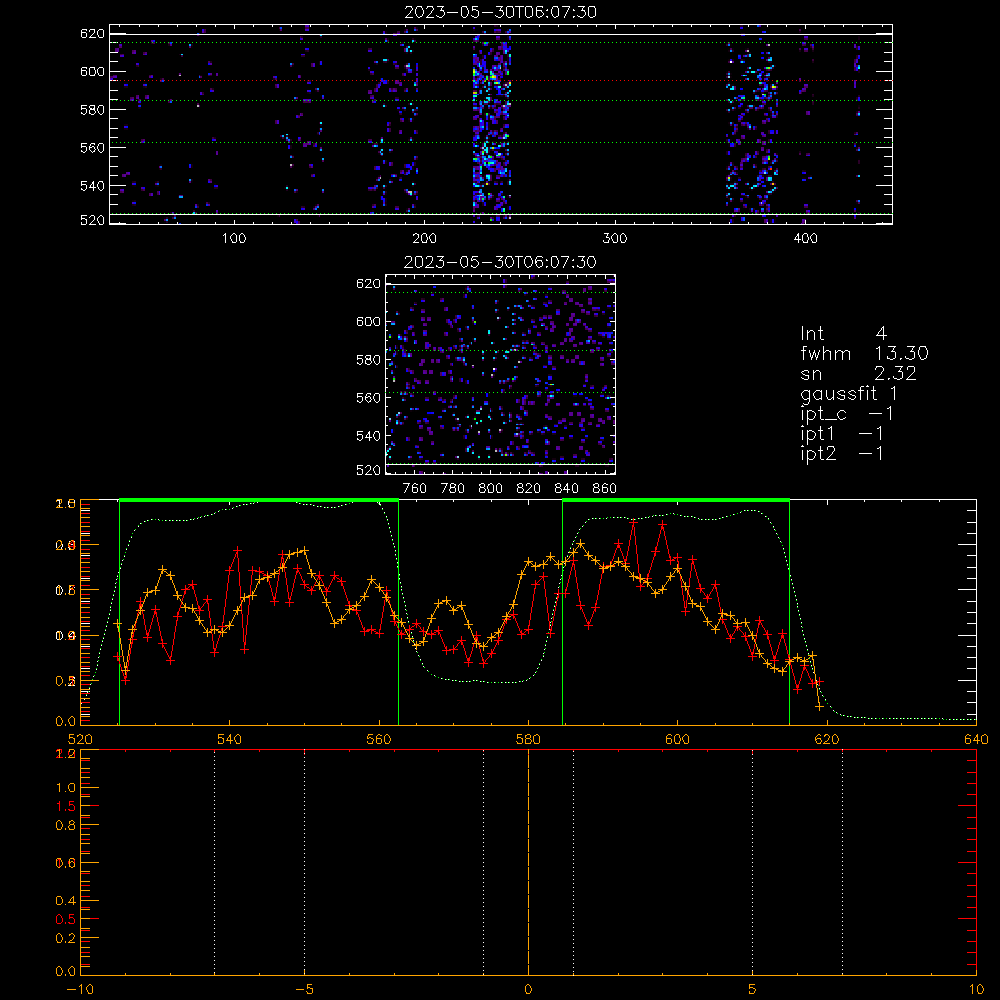The width and height of the screenshot is (1000, 1000).
Task: Click the orange 0.8 y-axis label of bottom plot
Action: [66, 825]
